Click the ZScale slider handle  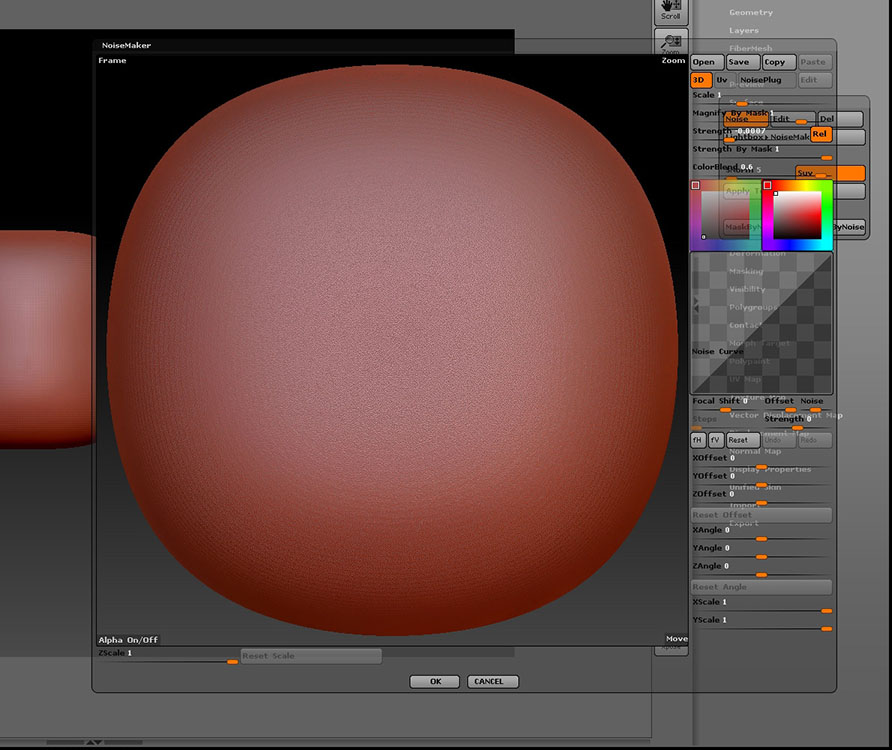point(232,660)
